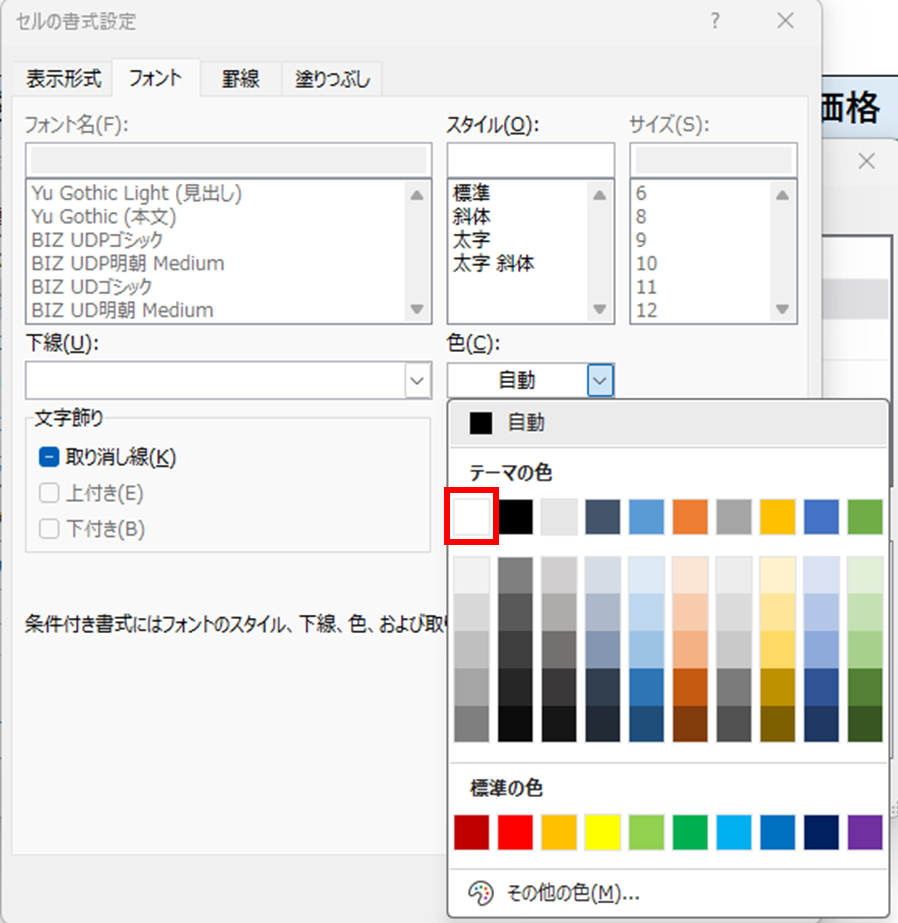Open その他の色 dialog
Image resolution: width=898 pixels, height=923 pixels.
click(x=668, y=893)
